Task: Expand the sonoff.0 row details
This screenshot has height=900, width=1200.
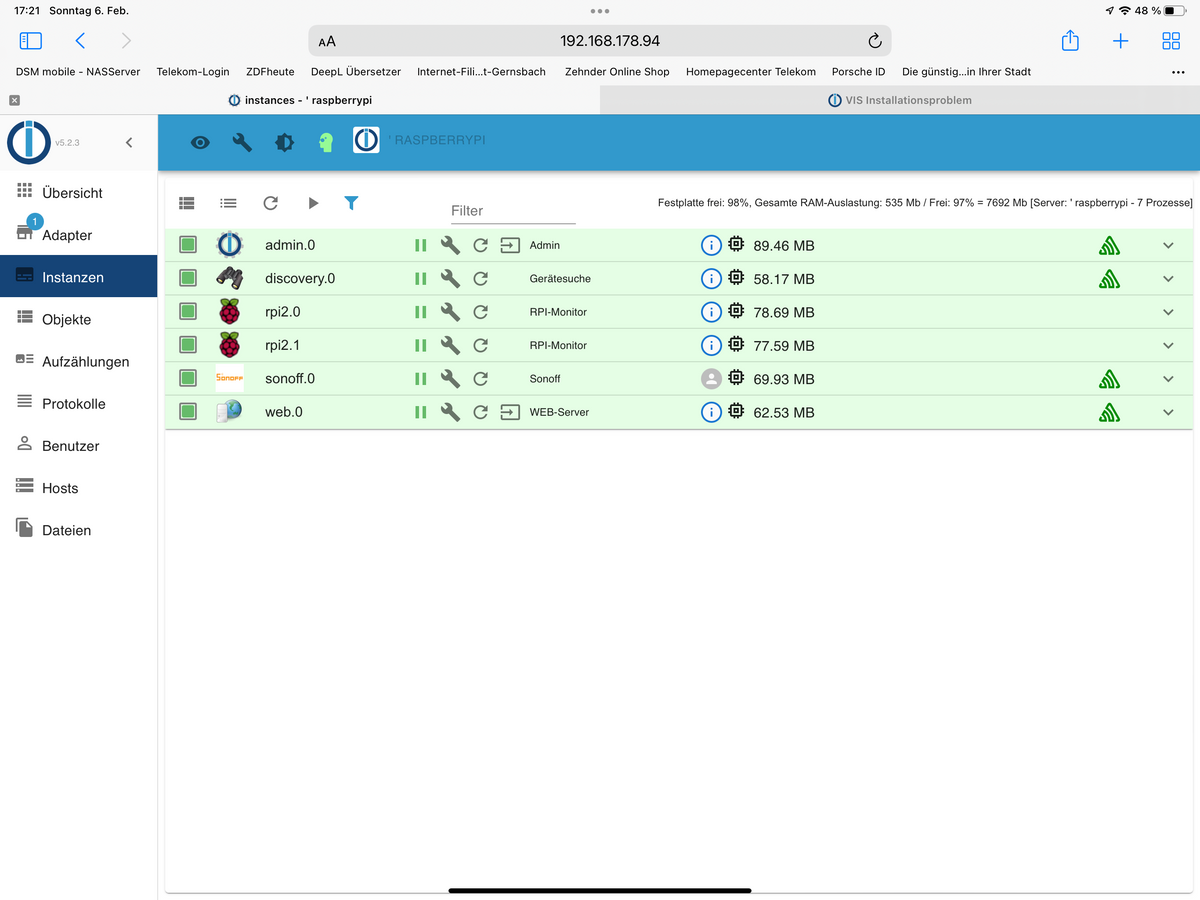Action: (x=1168, y=379)
